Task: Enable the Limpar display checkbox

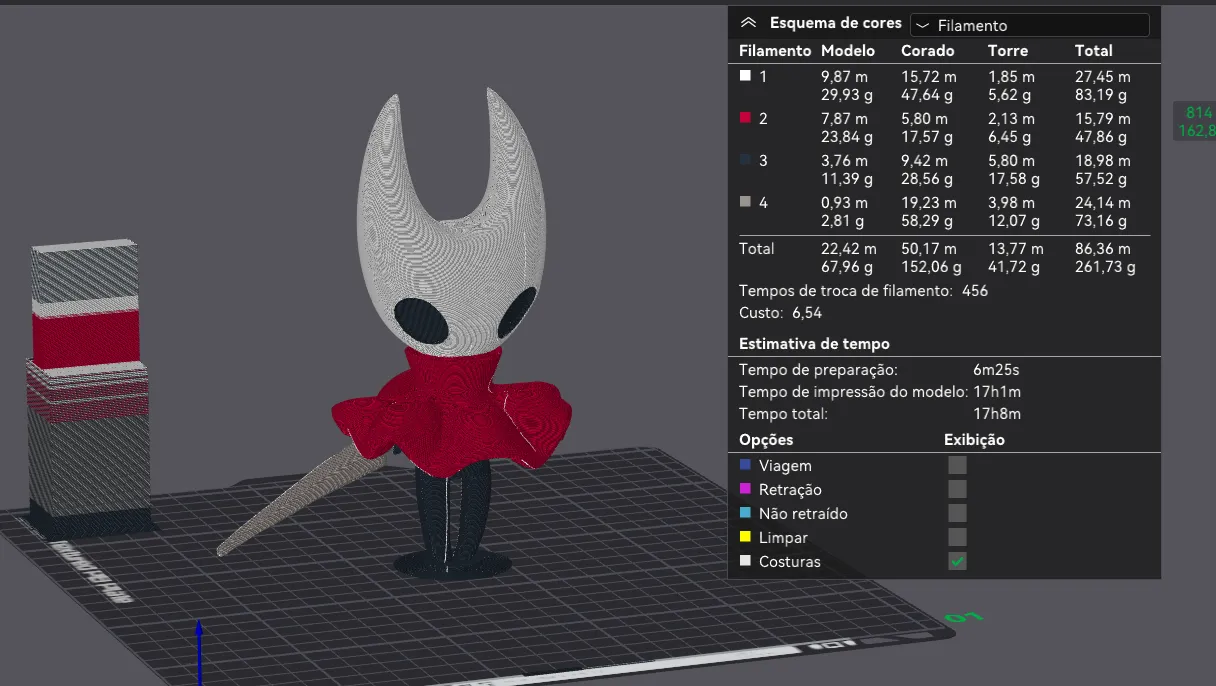Action: pos(957,537)
